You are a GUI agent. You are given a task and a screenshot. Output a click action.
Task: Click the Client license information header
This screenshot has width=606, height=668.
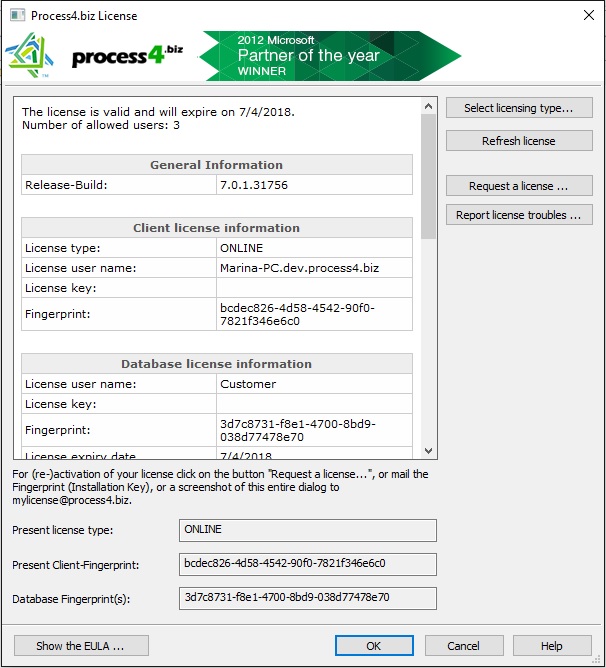[x=216, y=228]
